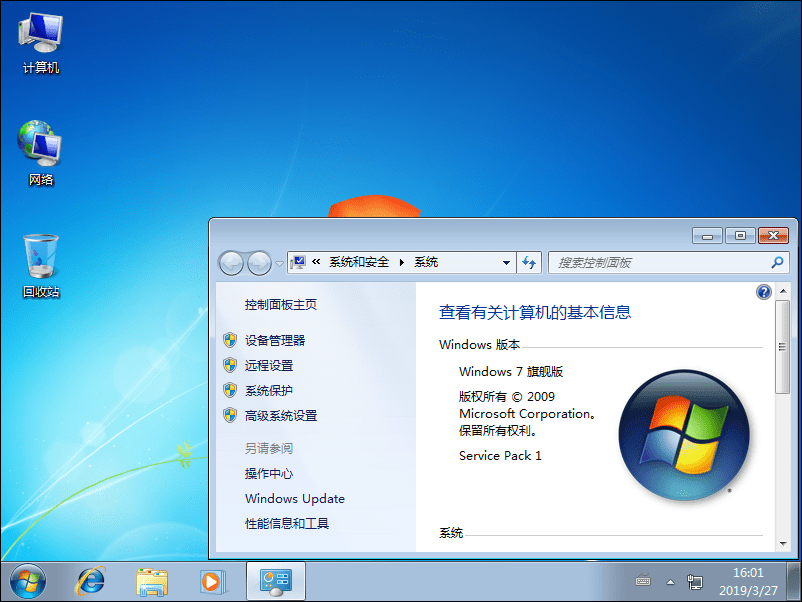
Task: Click the back navigation arrow
Action: [231, 262]
